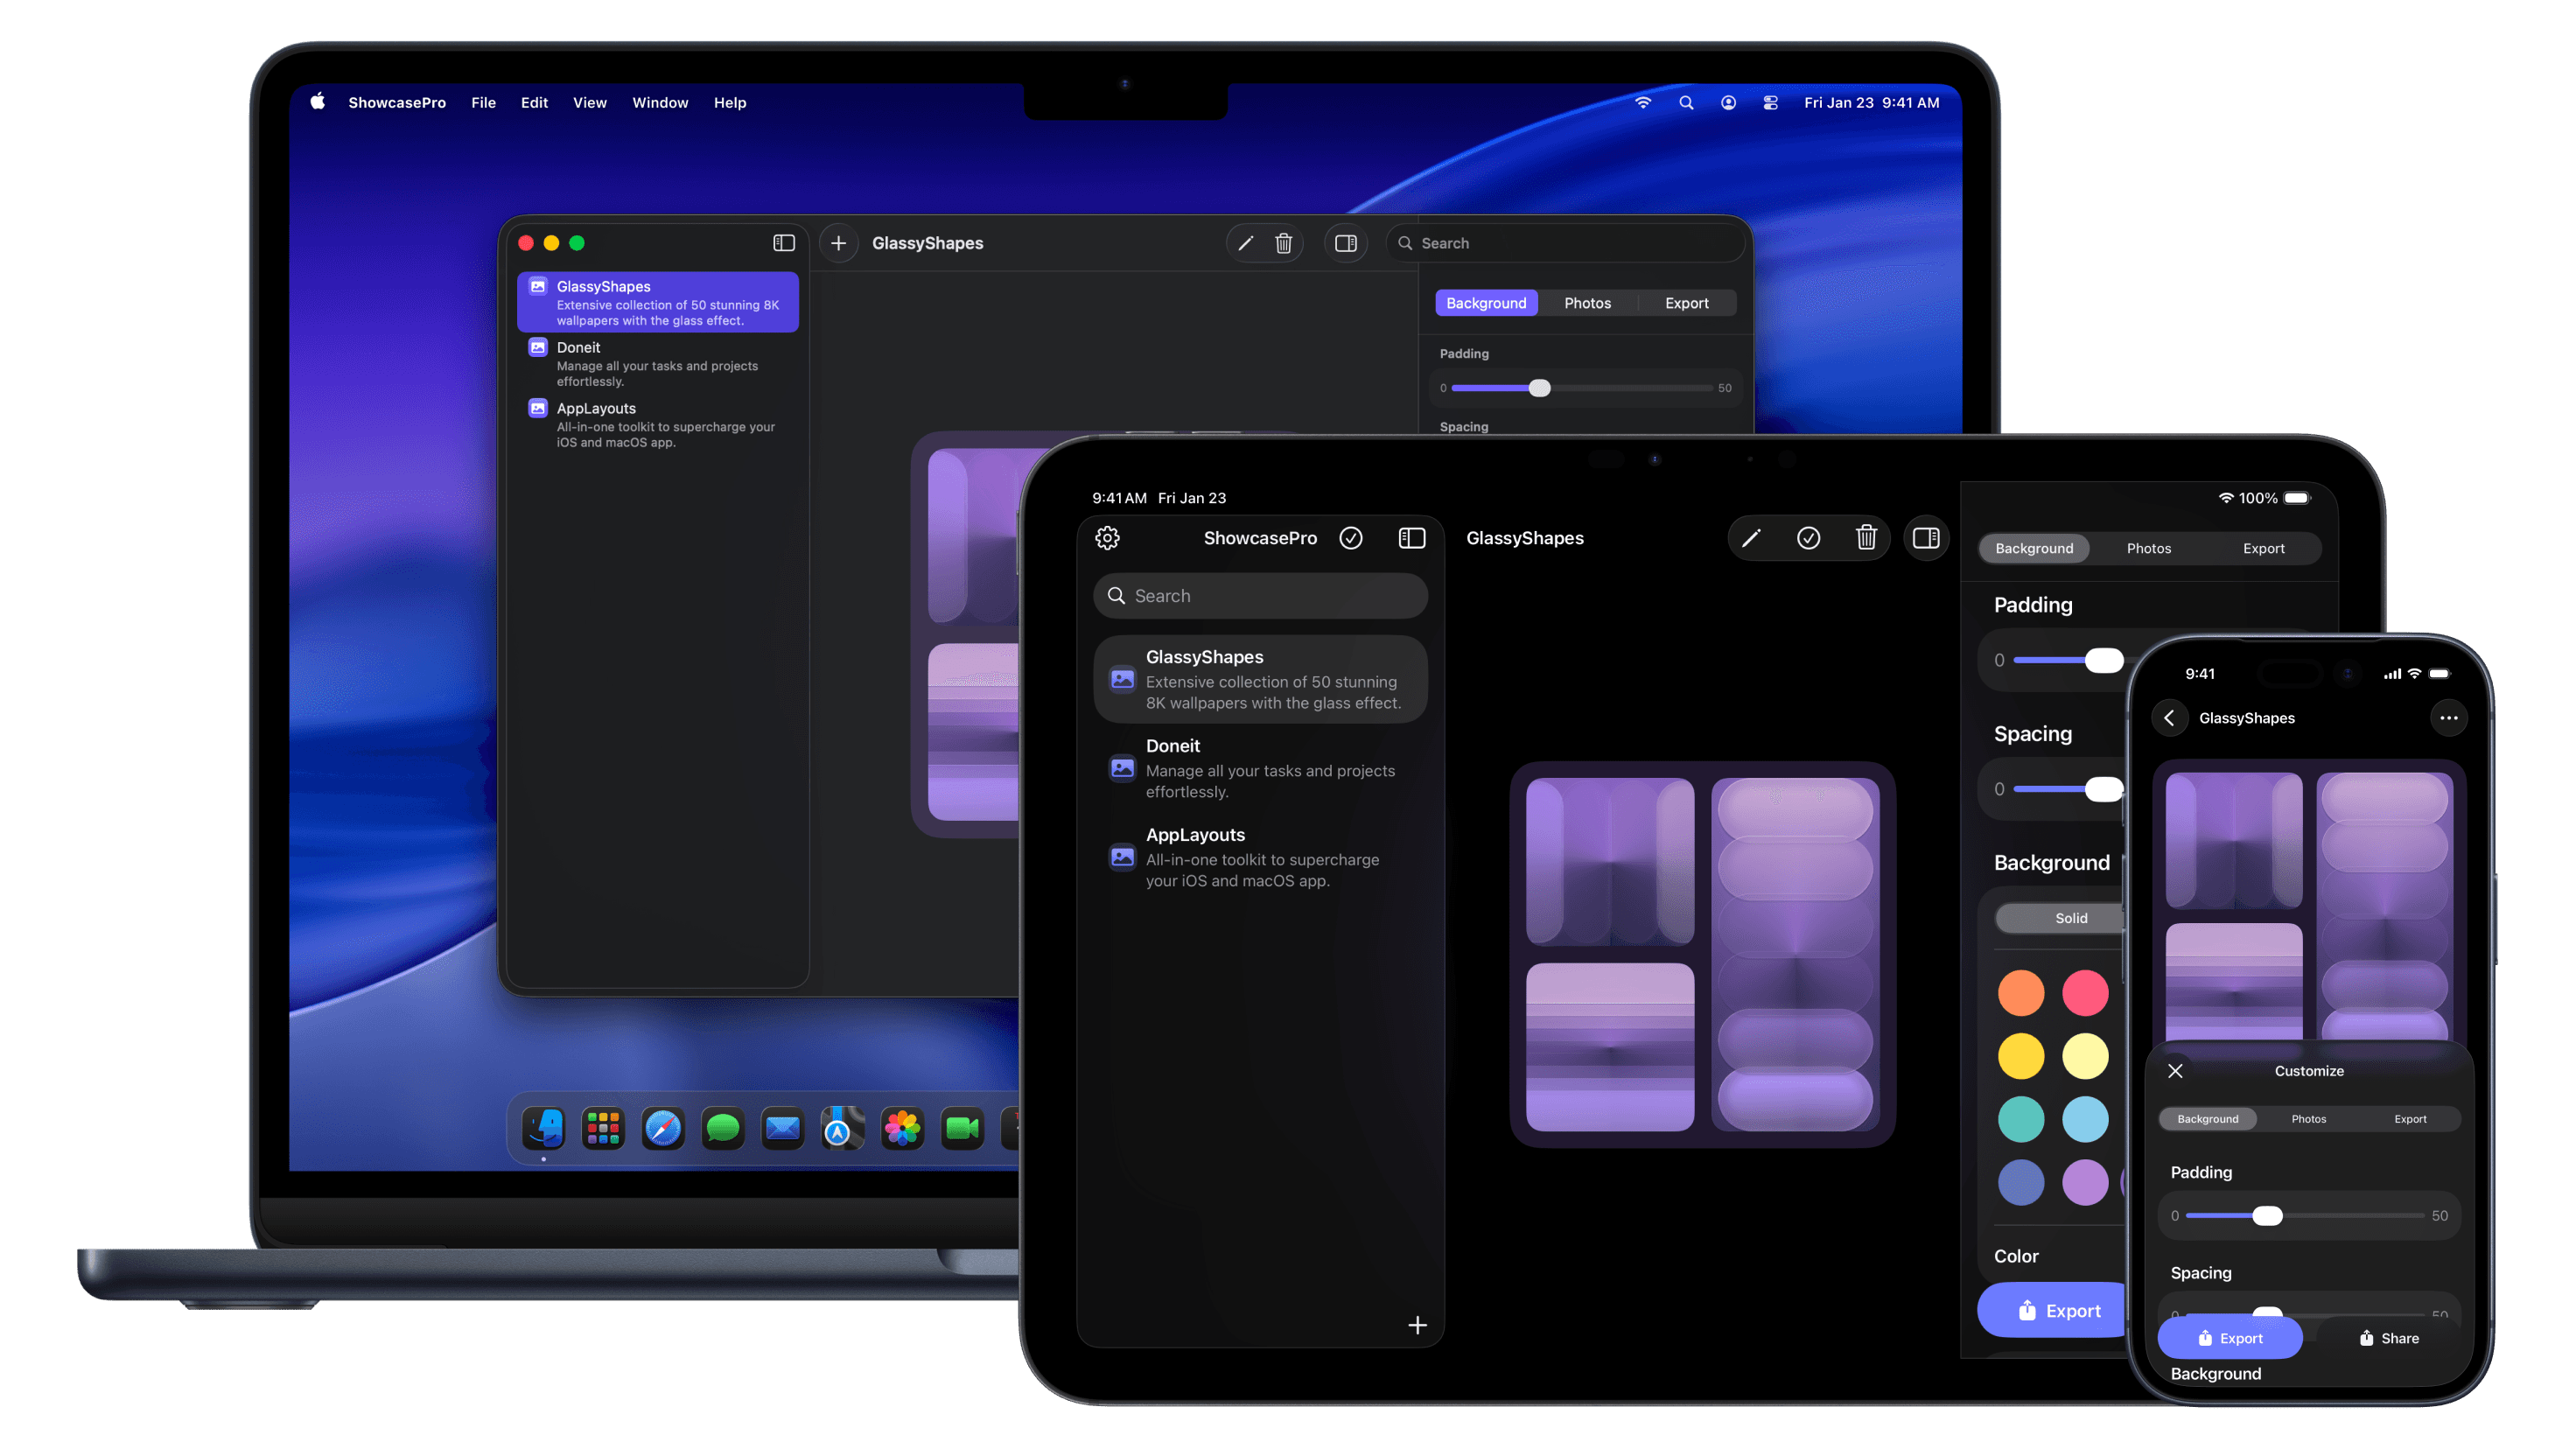This screenshot has width=2576, height=1449.
Task: Go back using the chevron on iPhone
Action: click(2170, 718)
